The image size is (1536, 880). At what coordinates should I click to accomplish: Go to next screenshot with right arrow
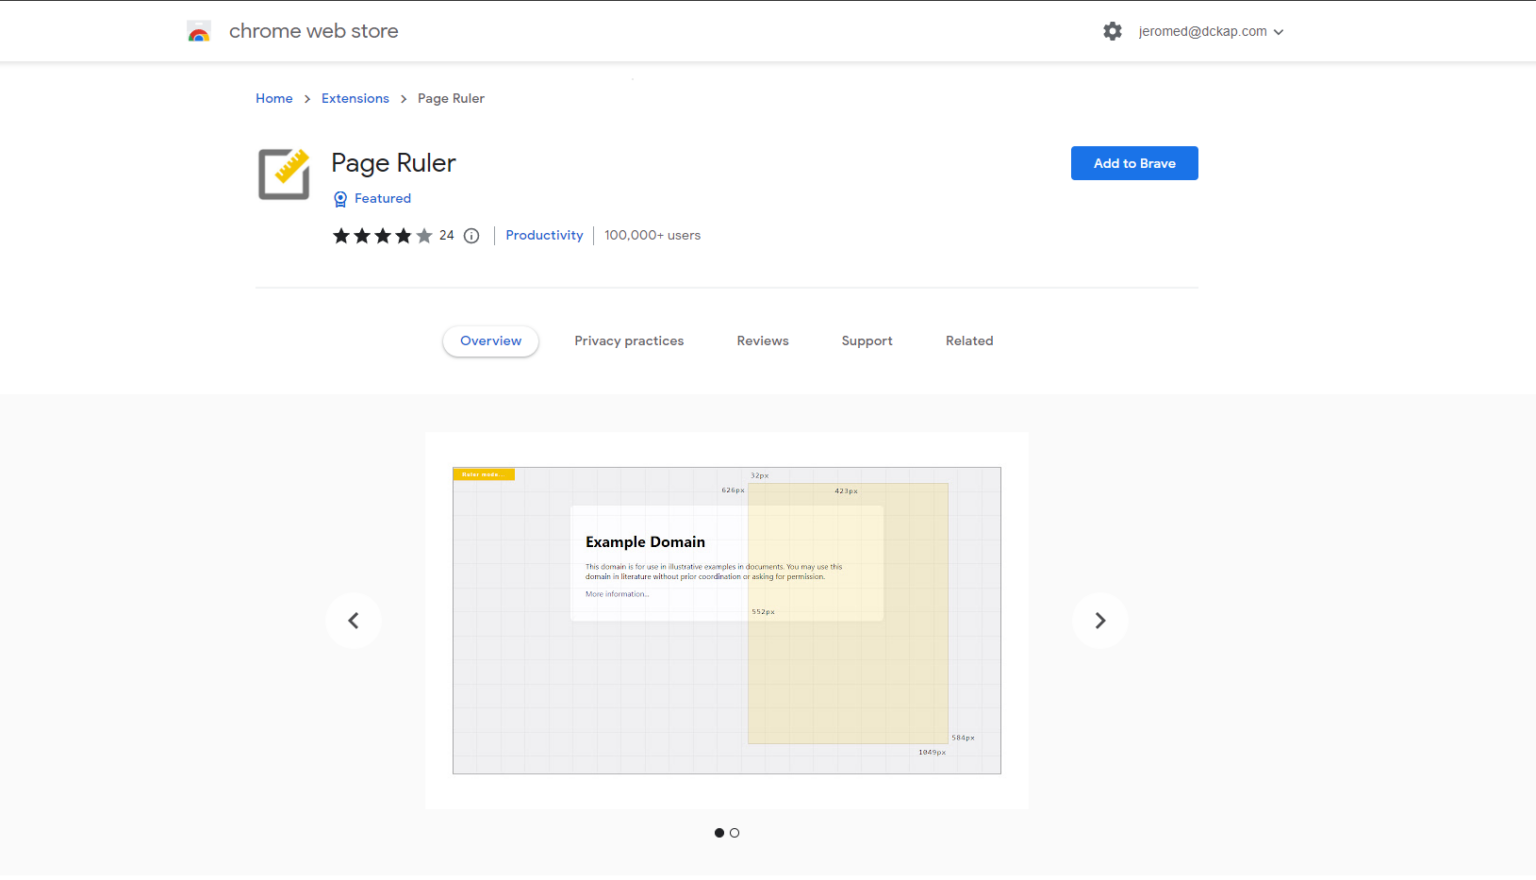pyautogui.click(x=1100, y=620)
